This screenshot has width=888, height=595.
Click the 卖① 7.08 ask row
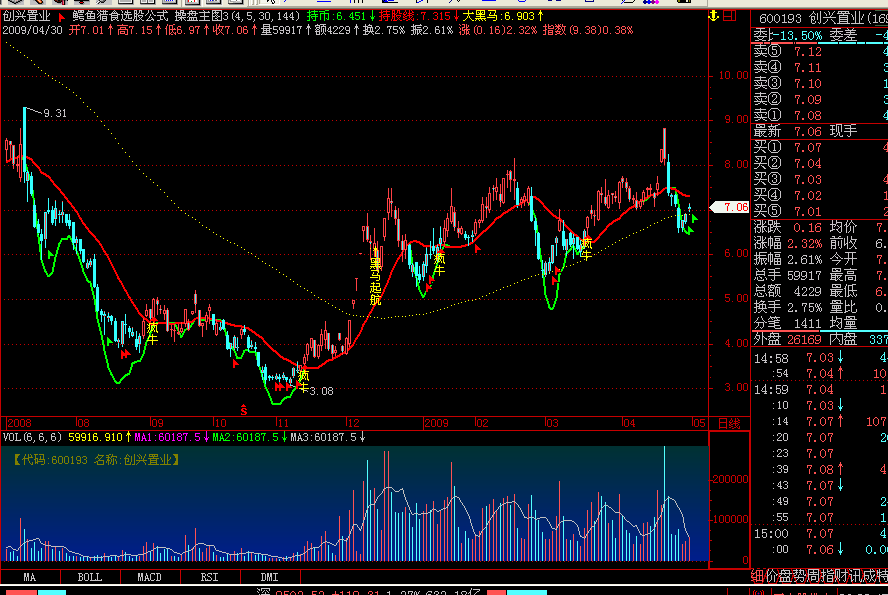819,115
